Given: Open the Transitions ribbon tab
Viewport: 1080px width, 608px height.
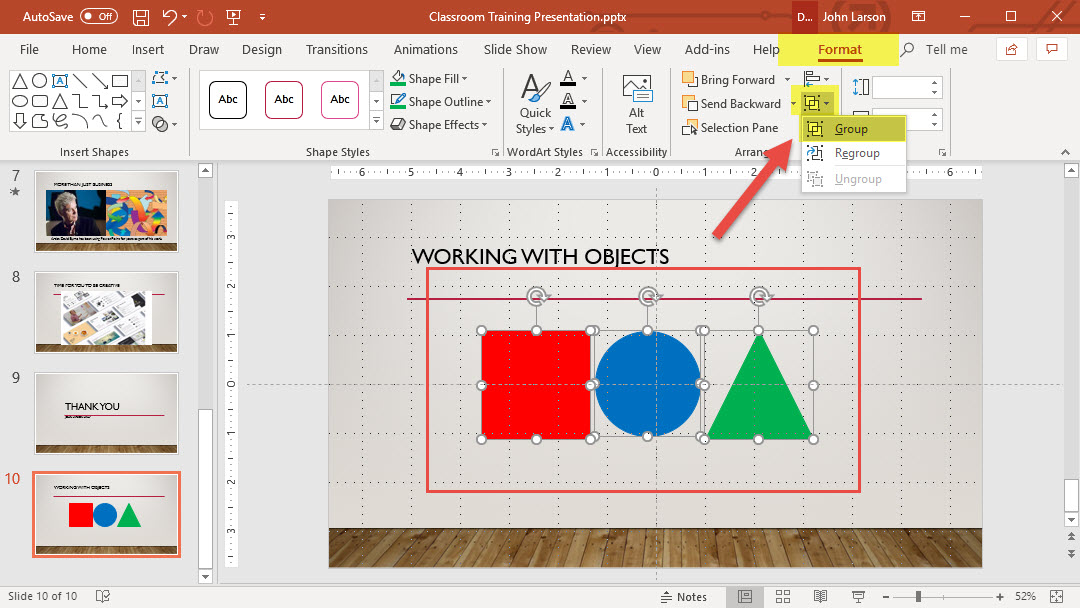Looking at the screenshot, I should point(337,49).
